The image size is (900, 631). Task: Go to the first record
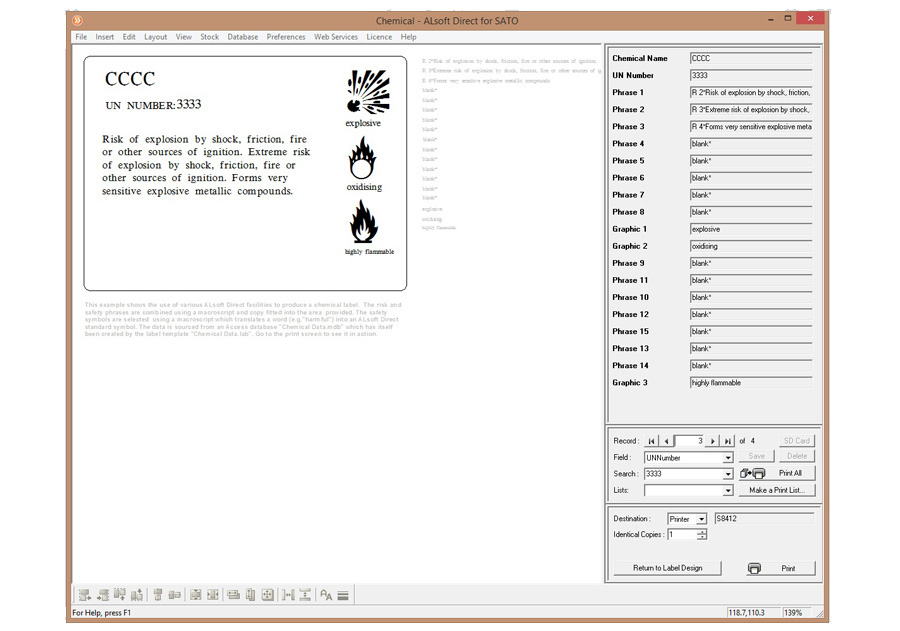point(652,440)
